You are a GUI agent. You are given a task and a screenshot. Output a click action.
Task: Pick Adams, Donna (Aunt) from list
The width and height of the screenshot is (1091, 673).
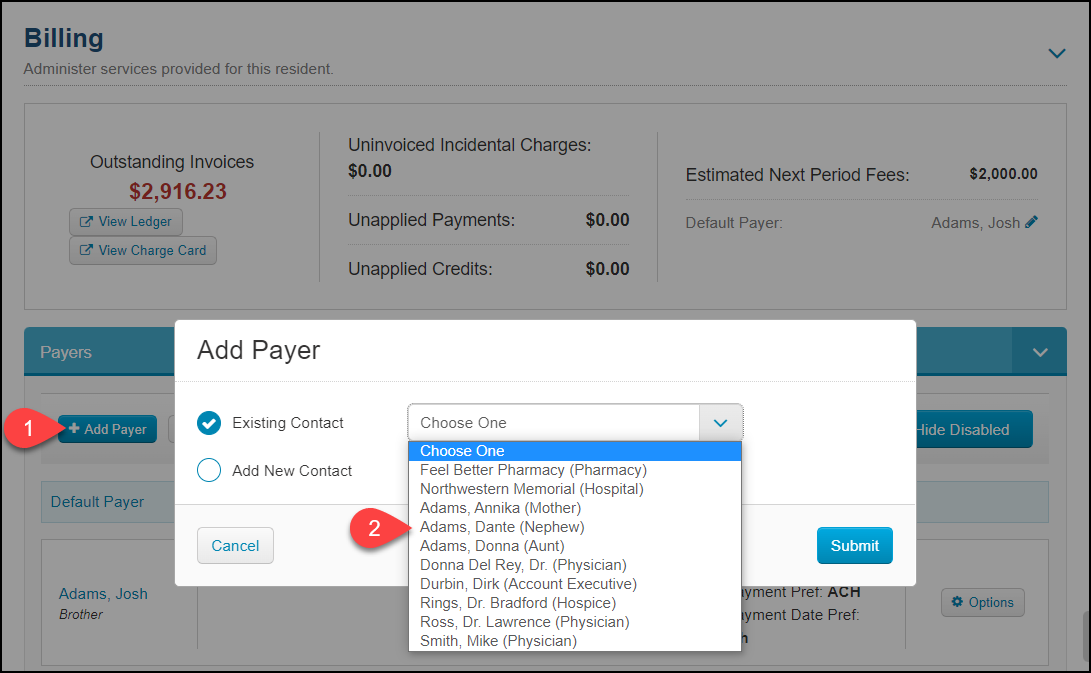coord(575,546)
